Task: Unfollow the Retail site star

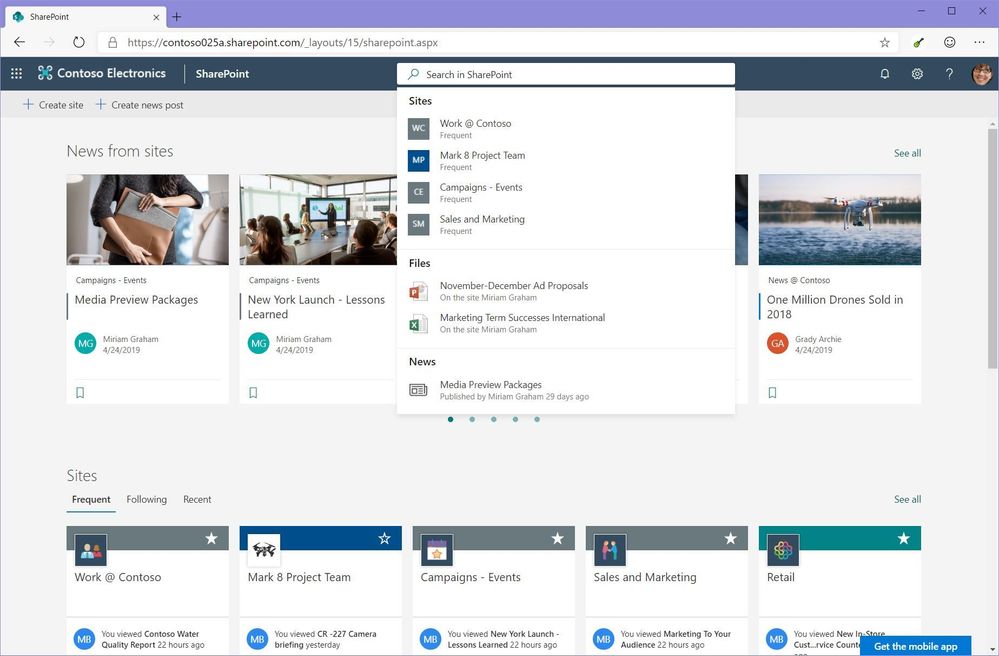Action: tap(903, 539)
